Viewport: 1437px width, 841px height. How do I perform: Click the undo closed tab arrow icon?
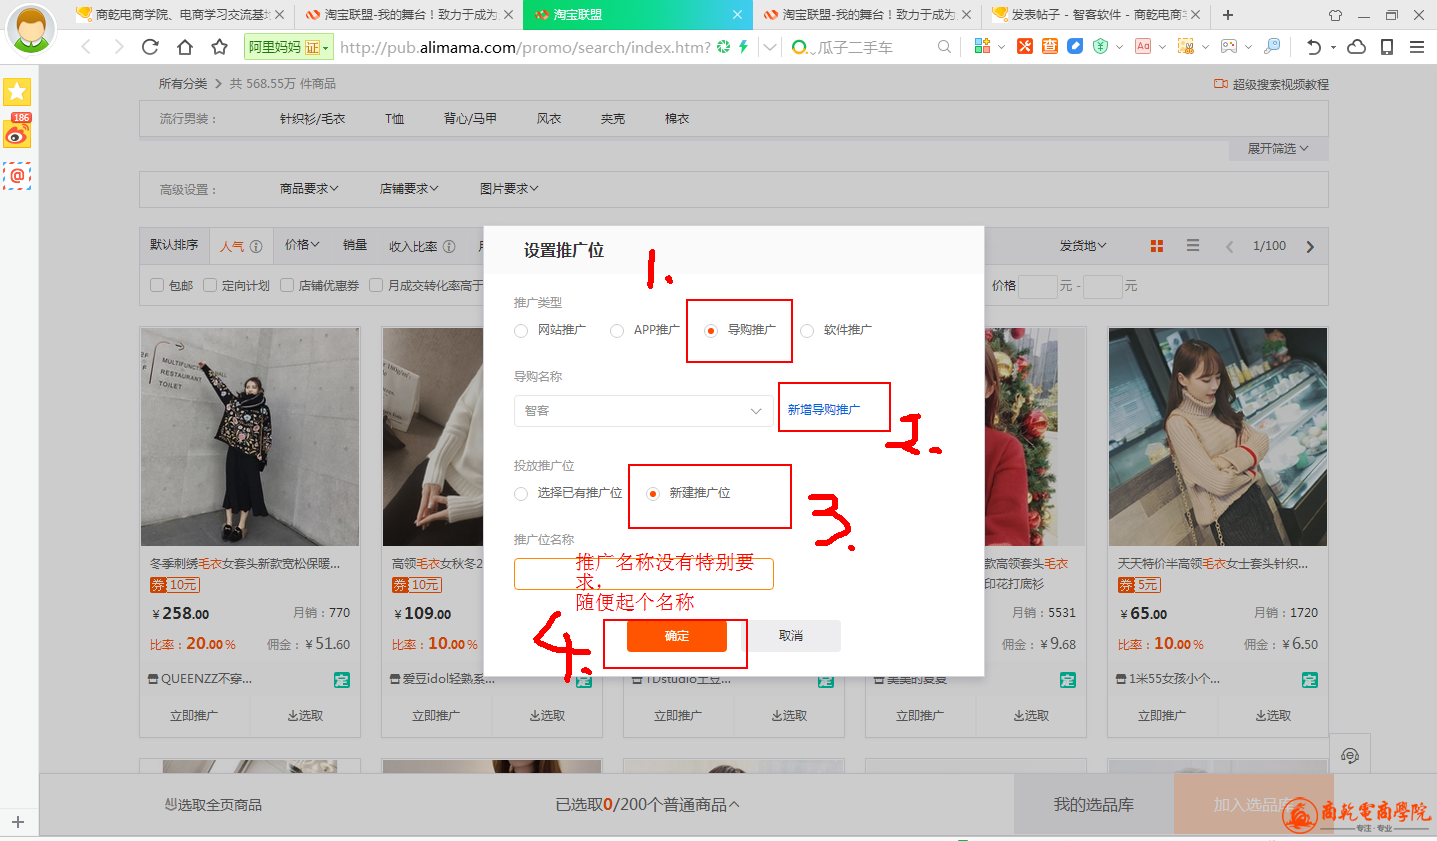point(1314,47)
